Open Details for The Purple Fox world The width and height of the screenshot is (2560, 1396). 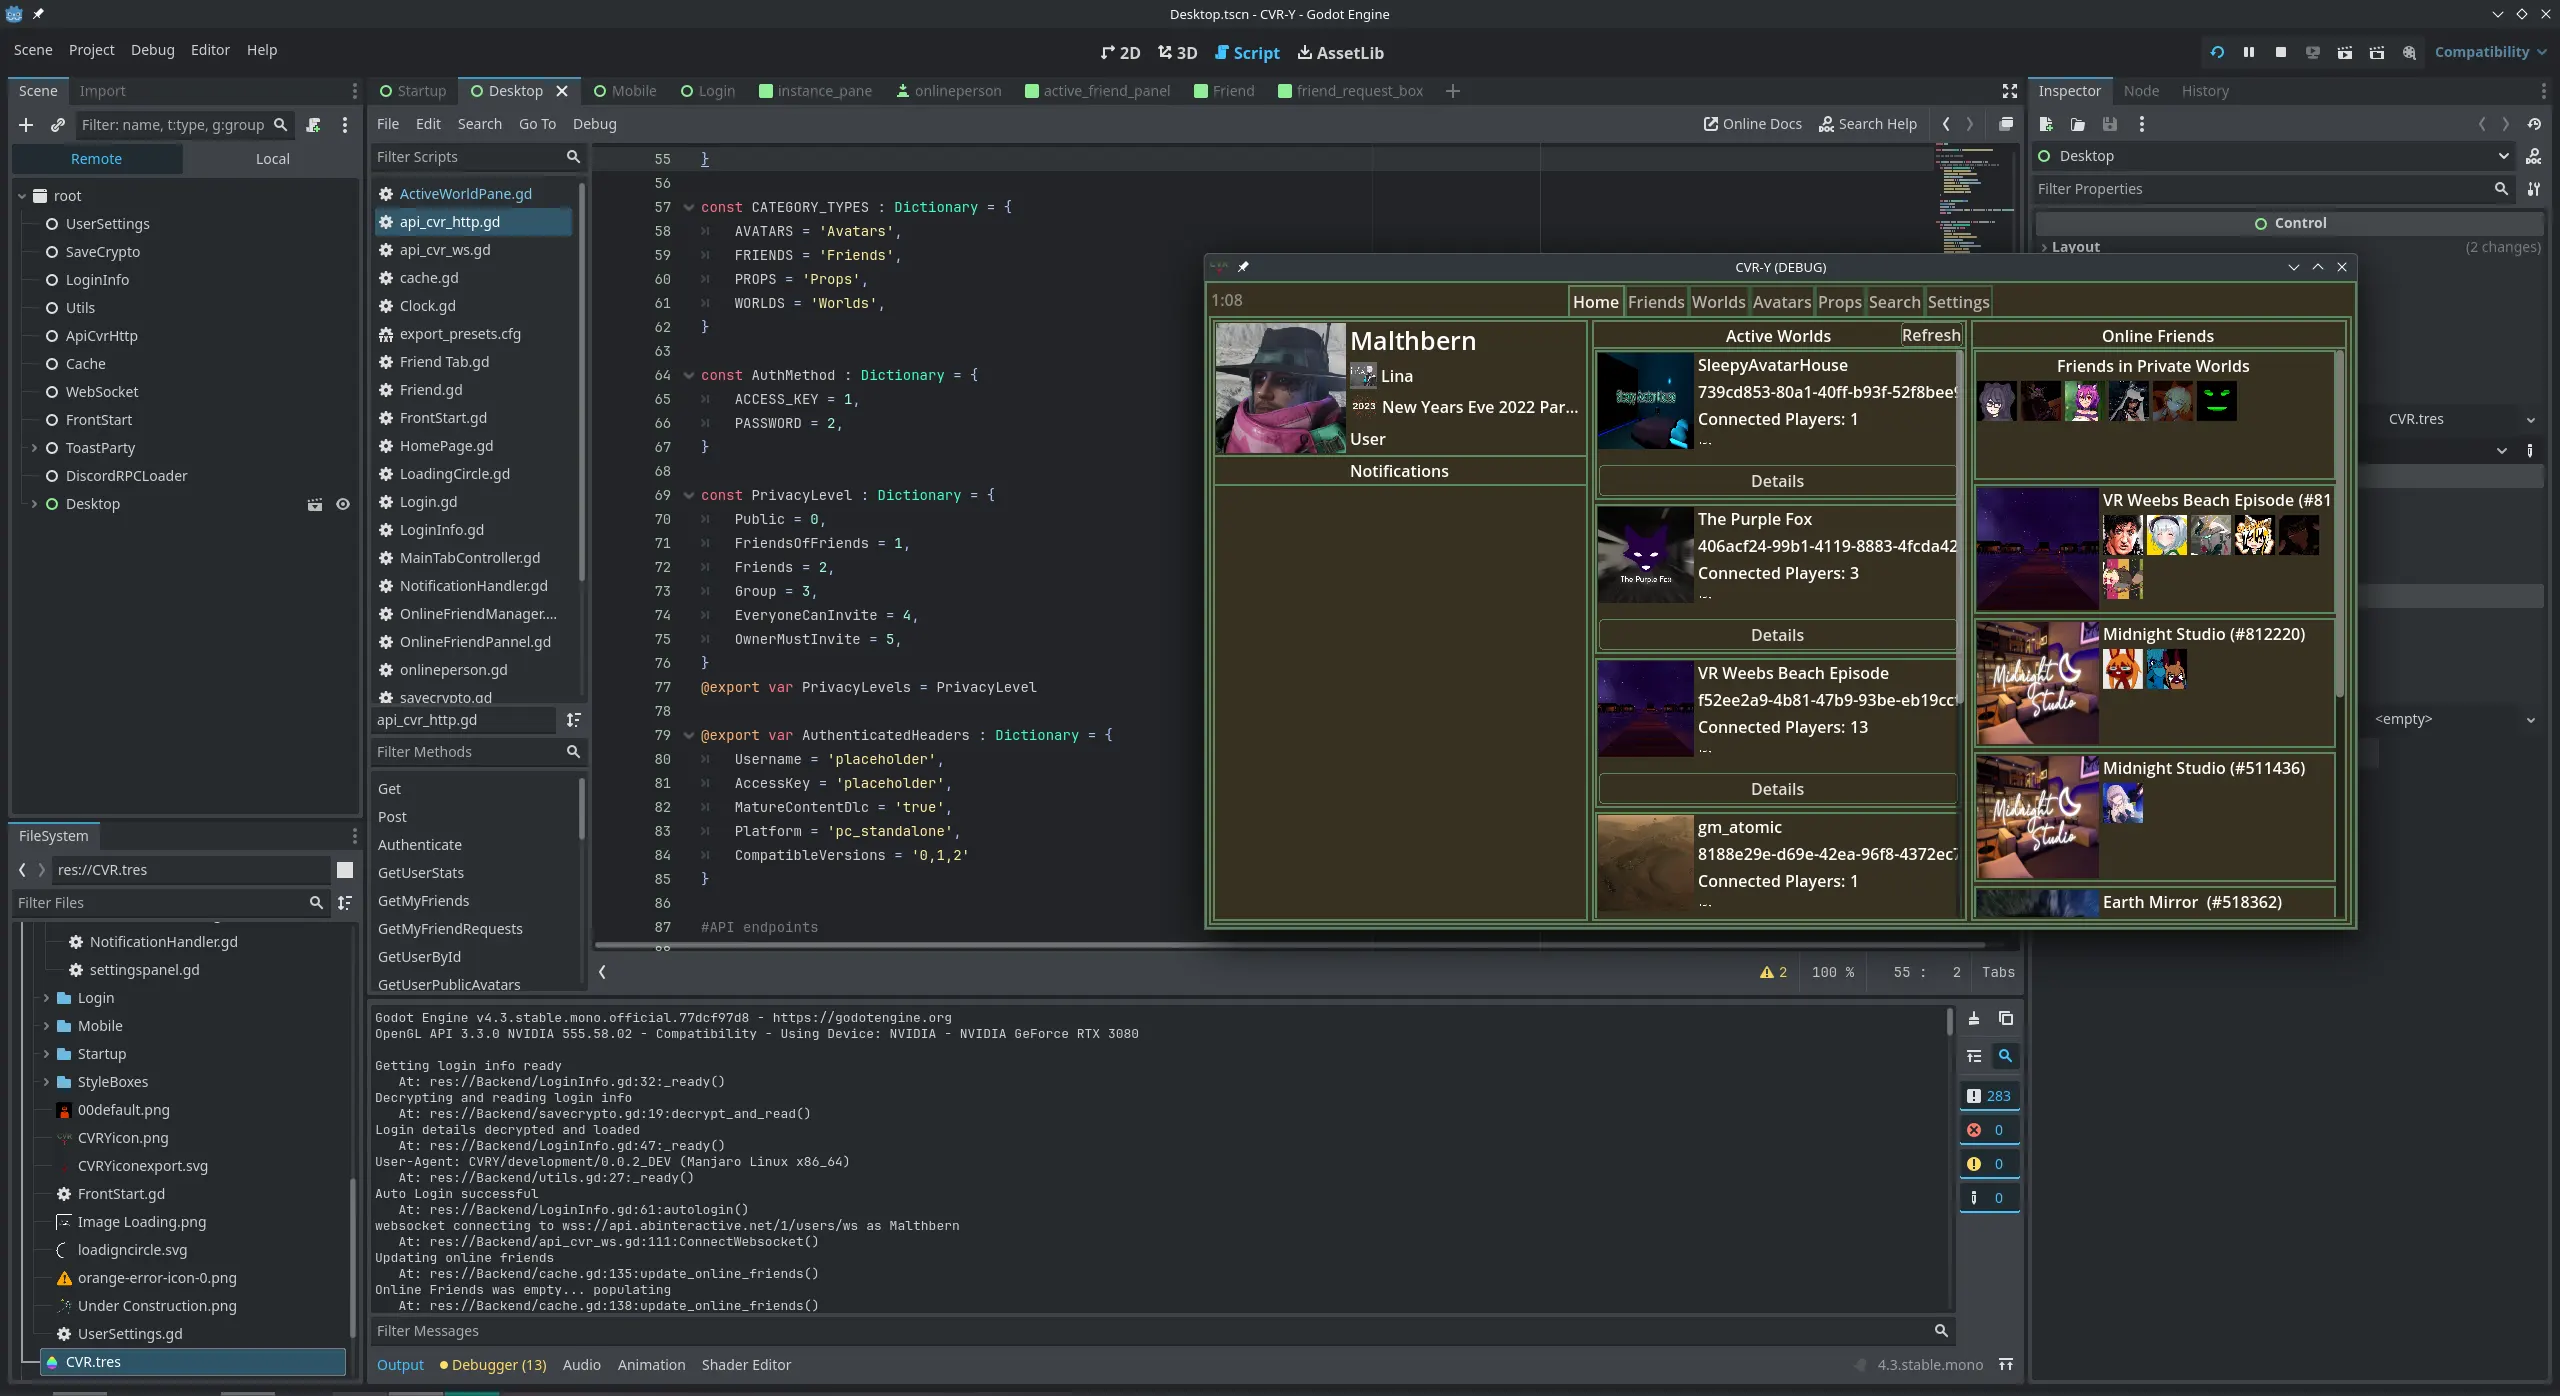(1777, 636)
